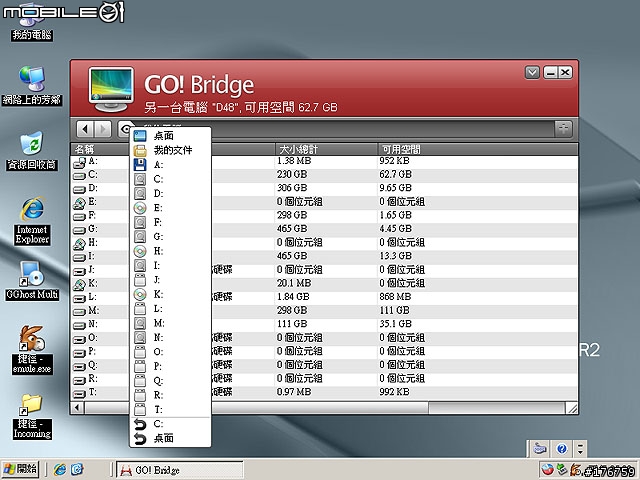
Task: Open the GO! Bridge options dropdown arrow
Action: pos(532,73)
